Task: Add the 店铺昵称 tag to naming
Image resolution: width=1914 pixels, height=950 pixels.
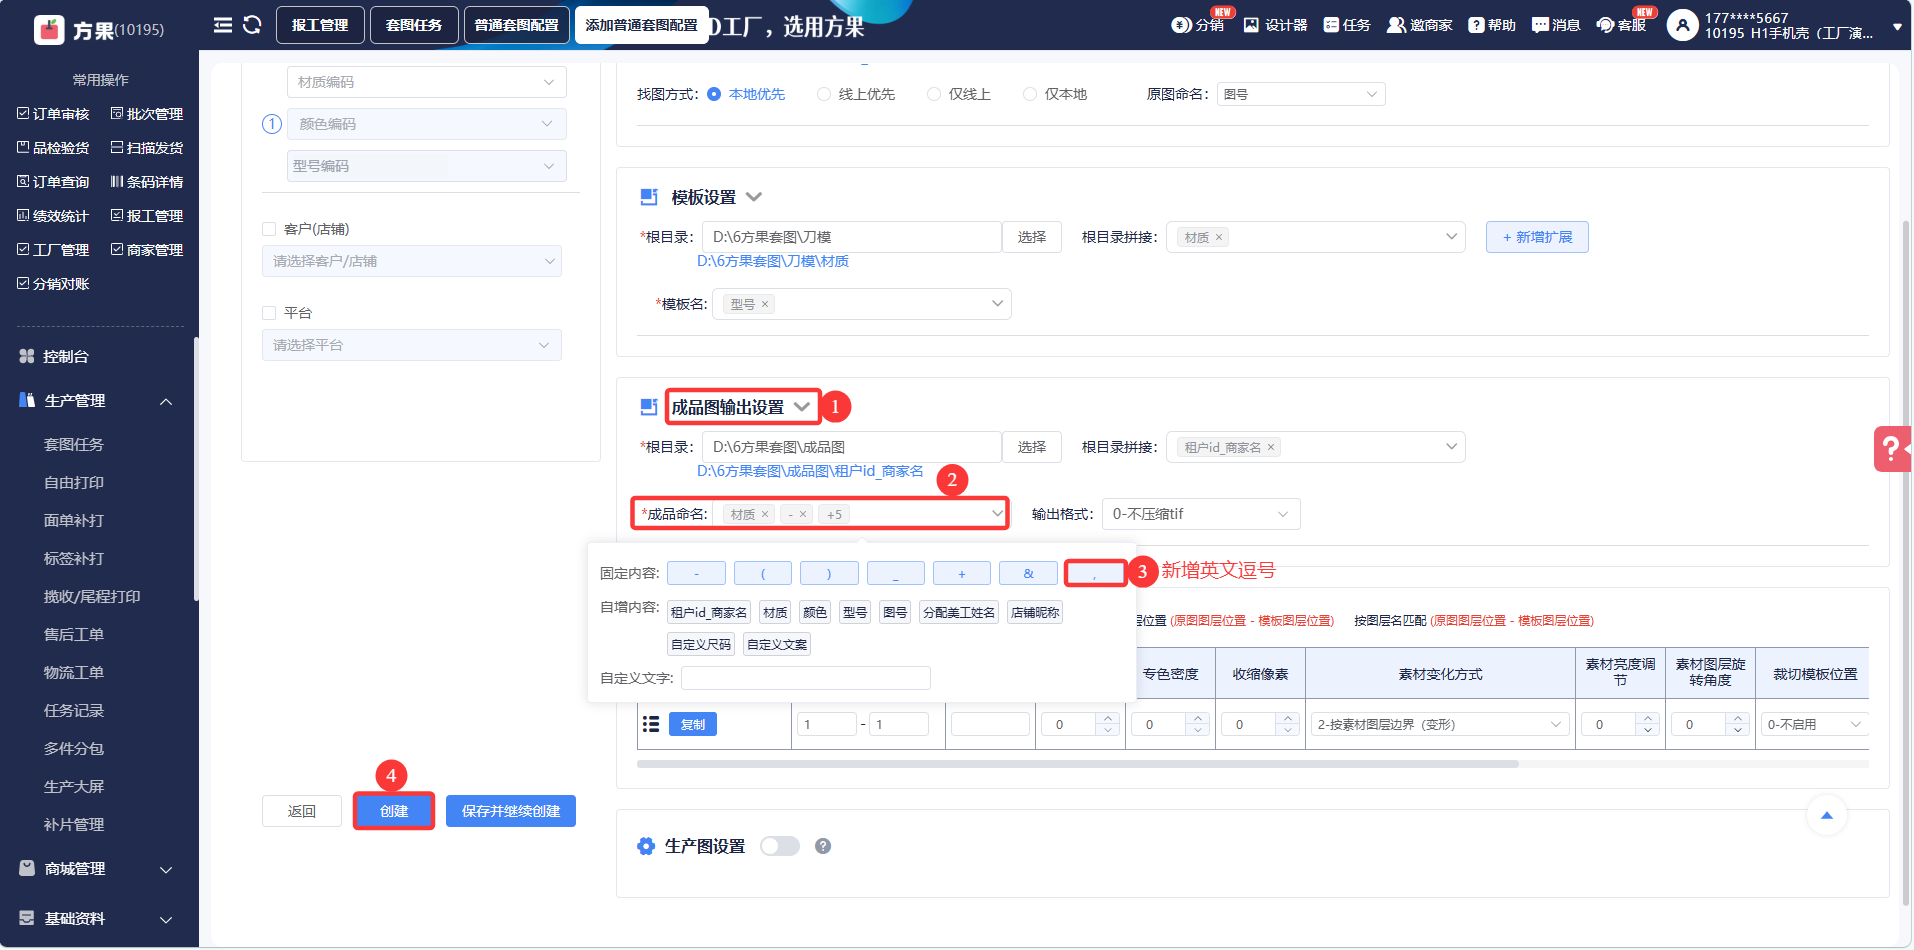Action: click(x=1035, y=612)
